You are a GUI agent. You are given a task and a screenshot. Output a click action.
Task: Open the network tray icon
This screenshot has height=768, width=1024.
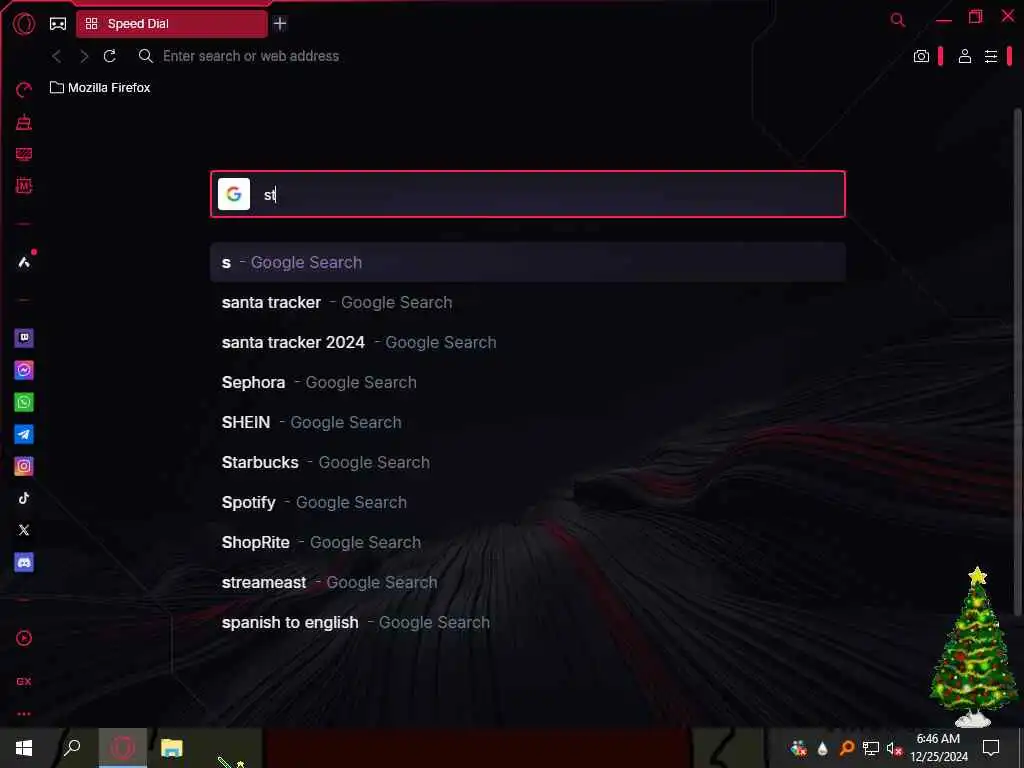871,748
